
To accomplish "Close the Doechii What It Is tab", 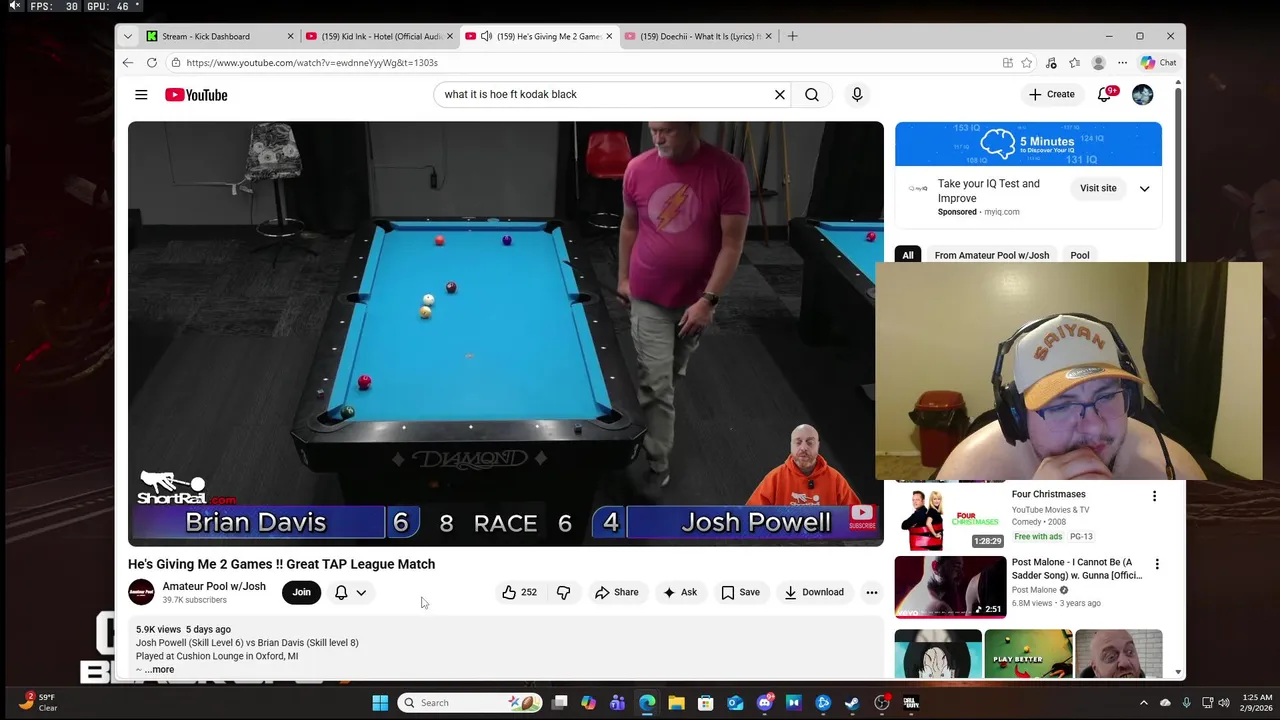I will 769,36.
